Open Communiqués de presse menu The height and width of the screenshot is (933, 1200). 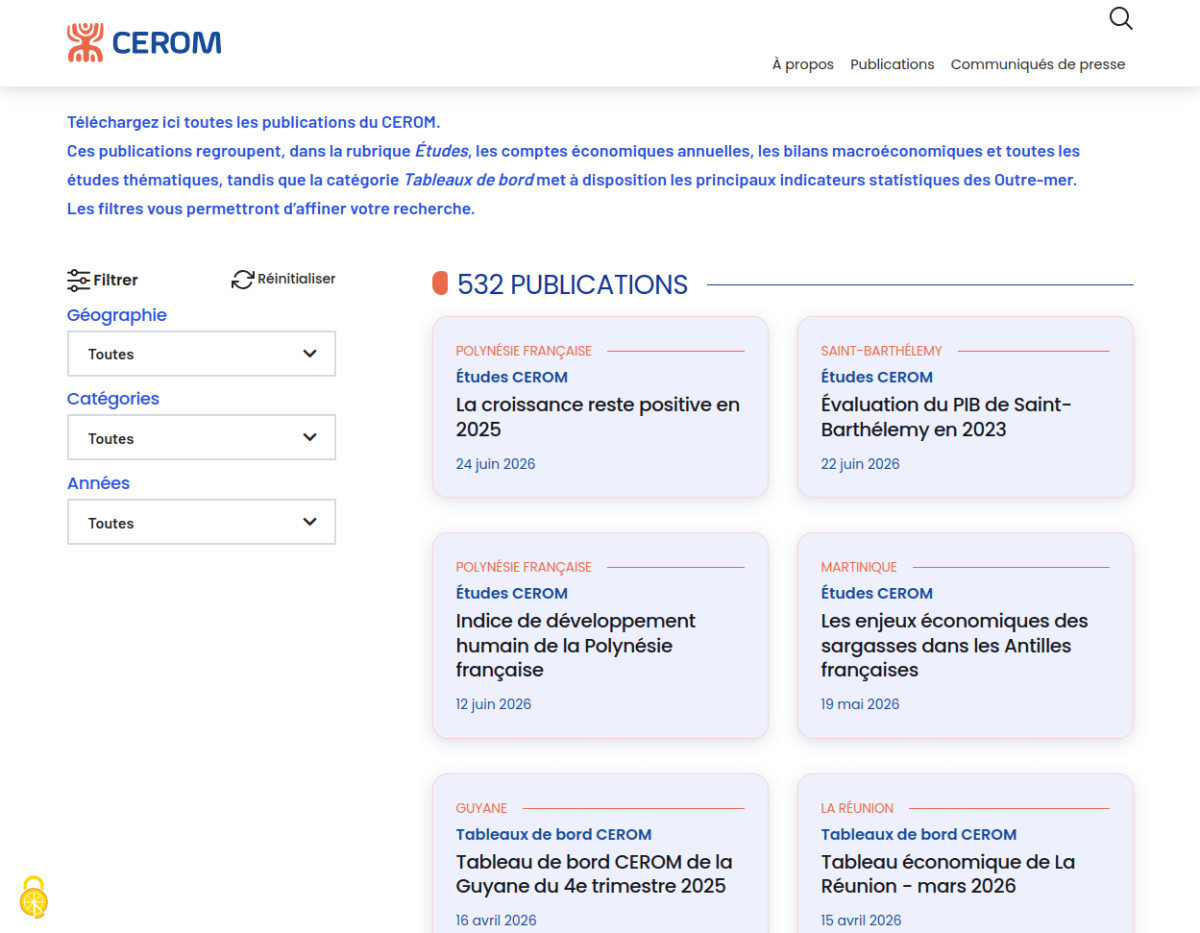pyautogui.click(x=1038, y=64)
